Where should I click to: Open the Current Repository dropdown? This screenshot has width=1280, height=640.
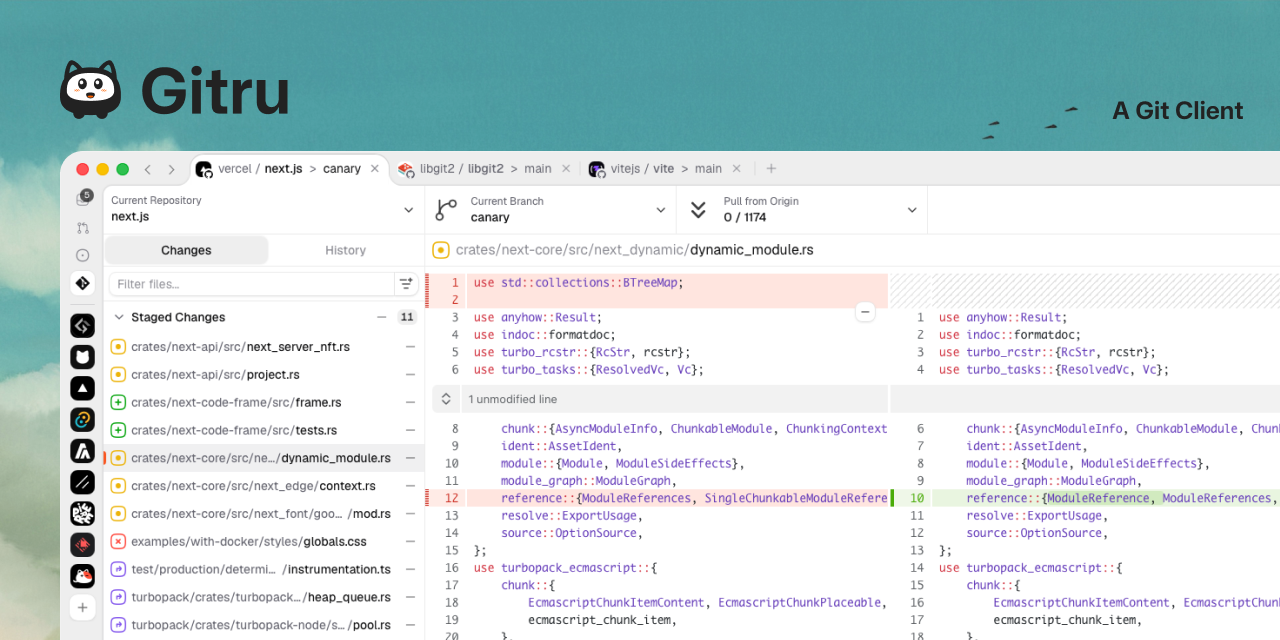pos(264,209)
